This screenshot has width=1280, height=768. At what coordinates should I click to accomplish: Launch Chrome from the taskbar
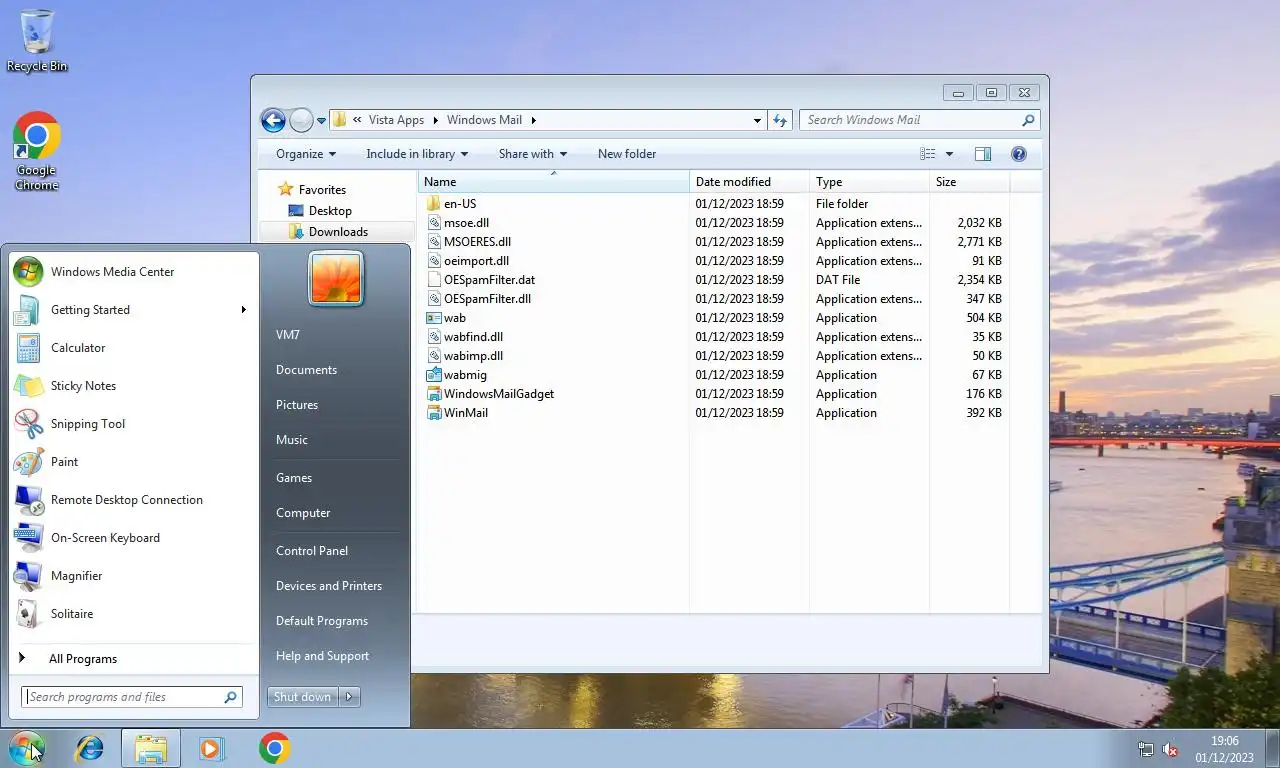pos(274,748)
